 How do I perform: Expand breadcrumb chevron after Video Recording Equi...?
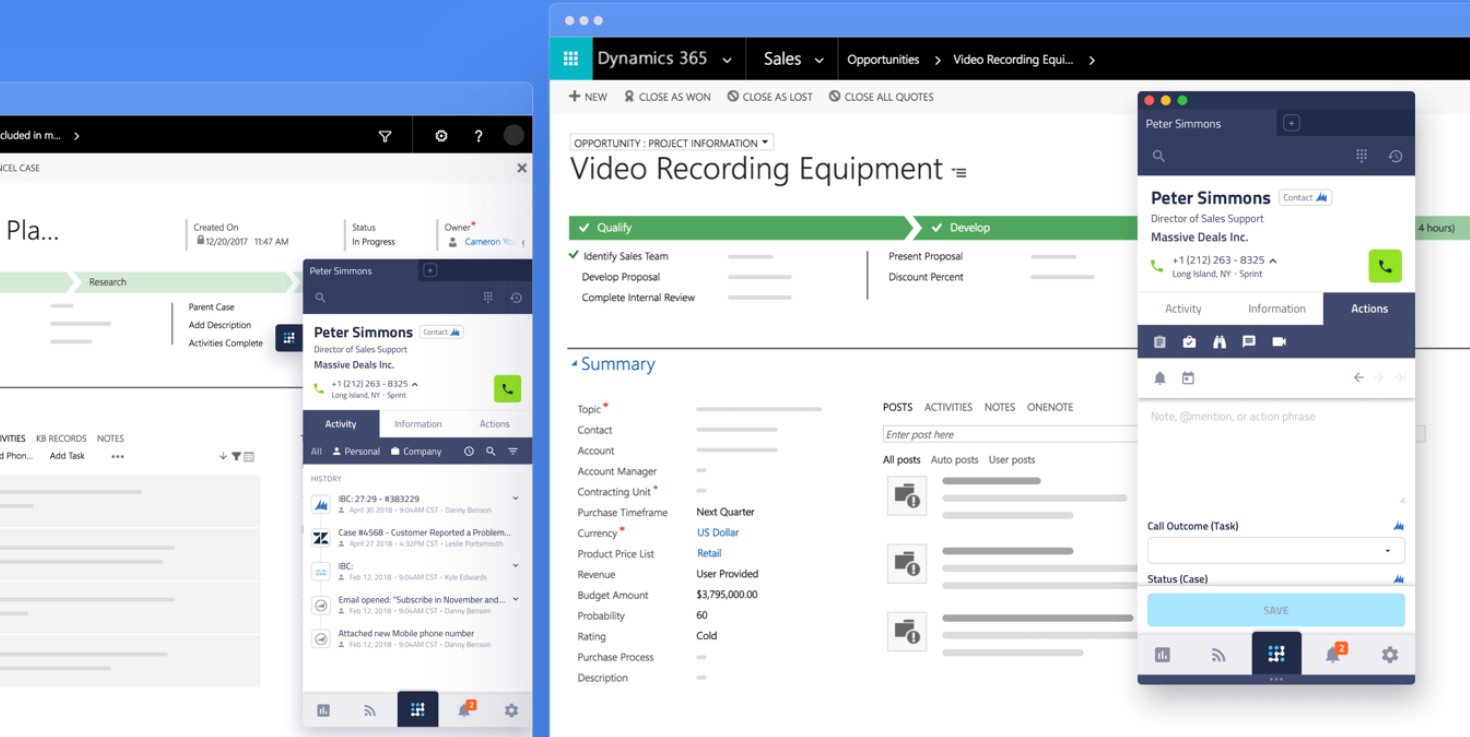(1092, 60)
